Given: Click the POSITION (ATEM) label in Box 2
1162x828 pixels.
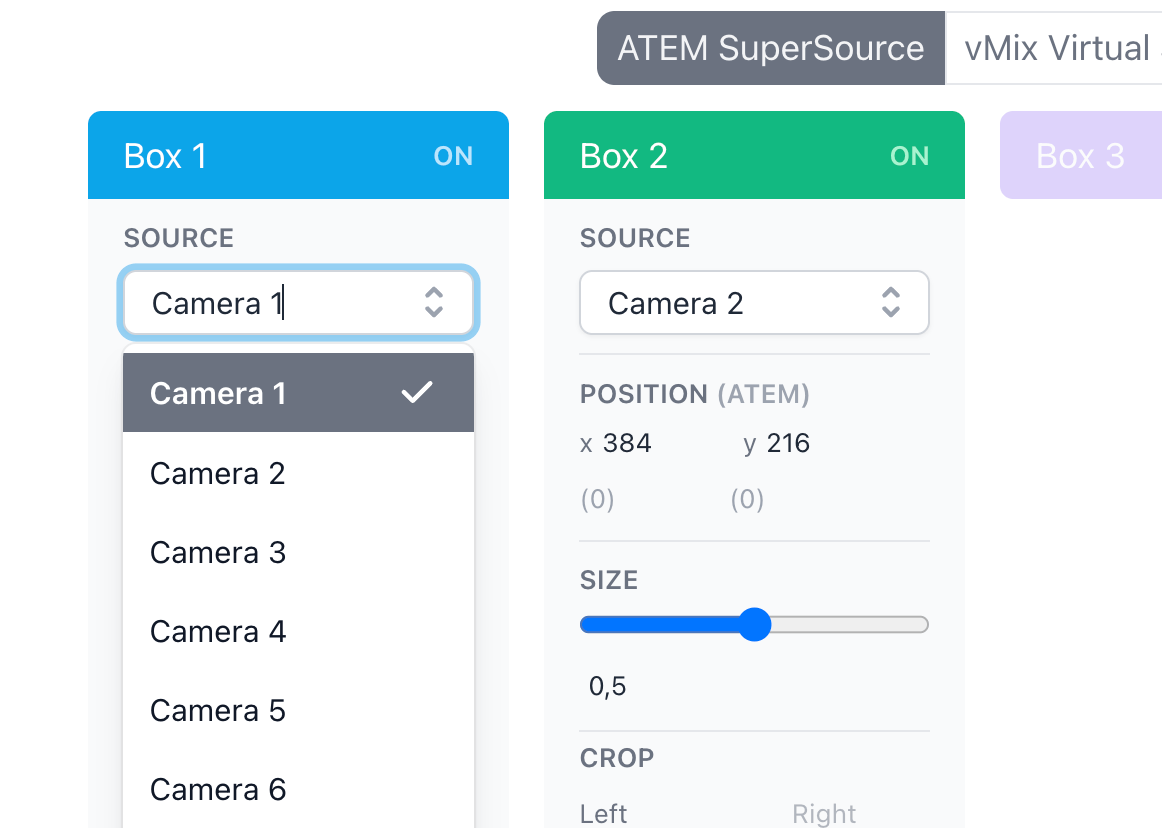Looking at the screenshot, I should coord(694,394).
